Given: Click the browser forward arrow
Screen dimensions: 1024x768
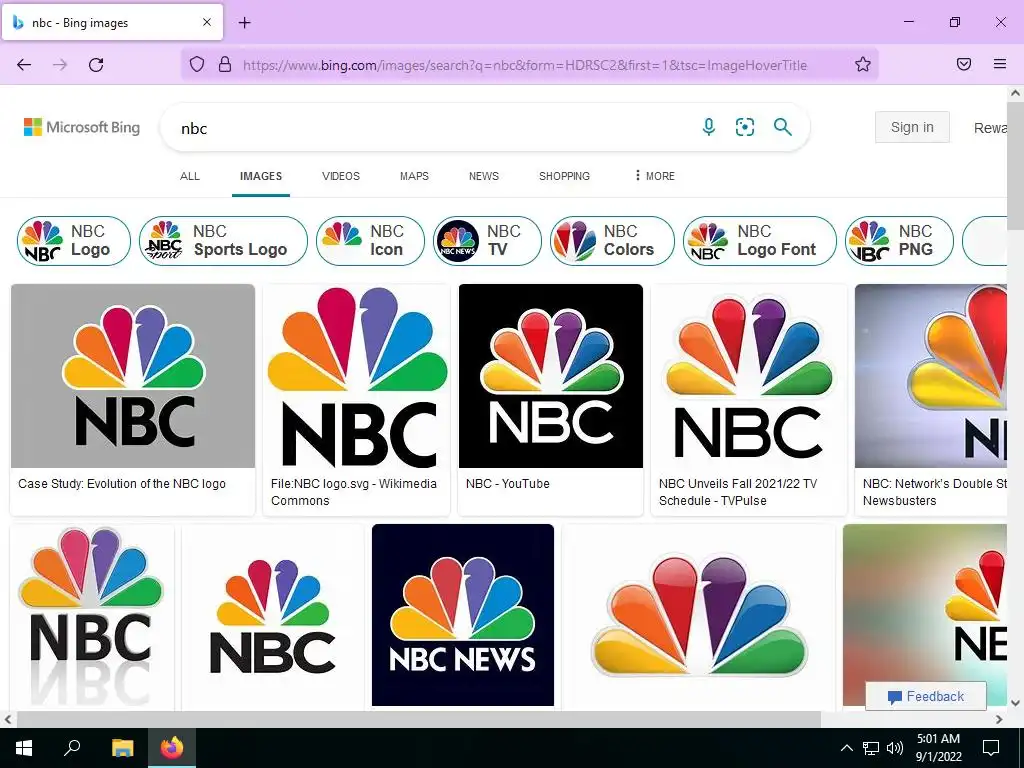Looking at the screenshot, I should (x=60, y=65).
